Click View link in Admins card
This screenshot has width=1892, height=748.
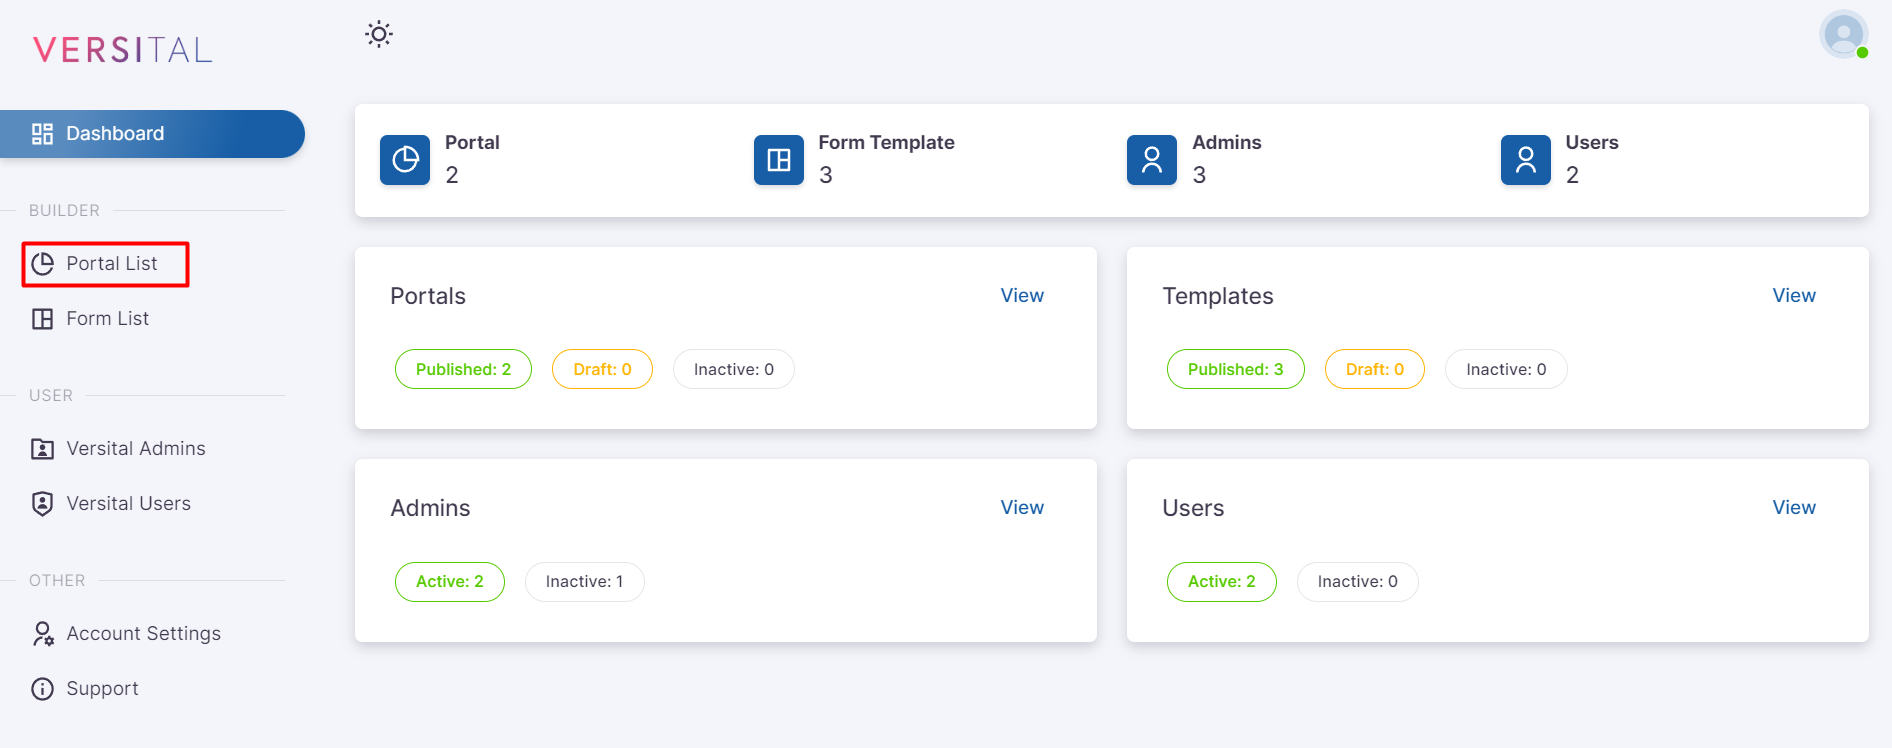point(1022,508)
